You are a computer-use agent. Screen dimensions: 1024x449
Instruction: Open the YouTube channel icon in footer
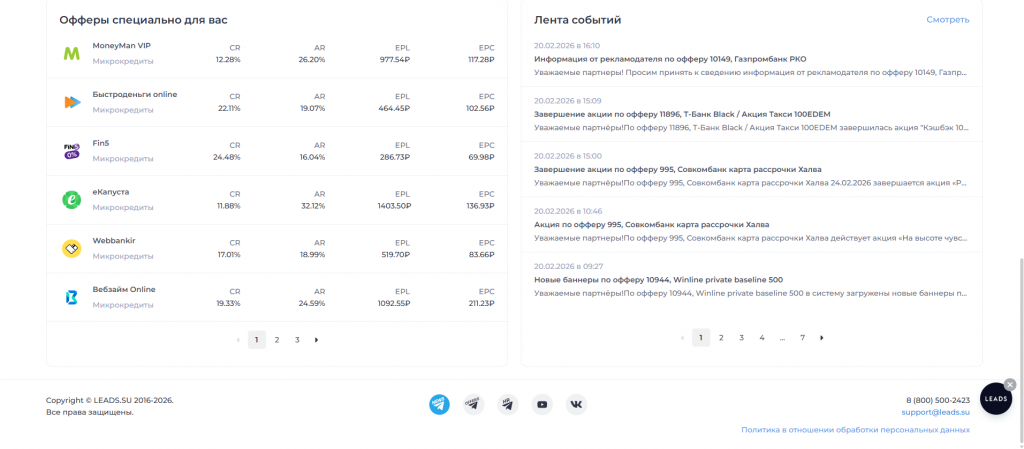click(542, 404)
